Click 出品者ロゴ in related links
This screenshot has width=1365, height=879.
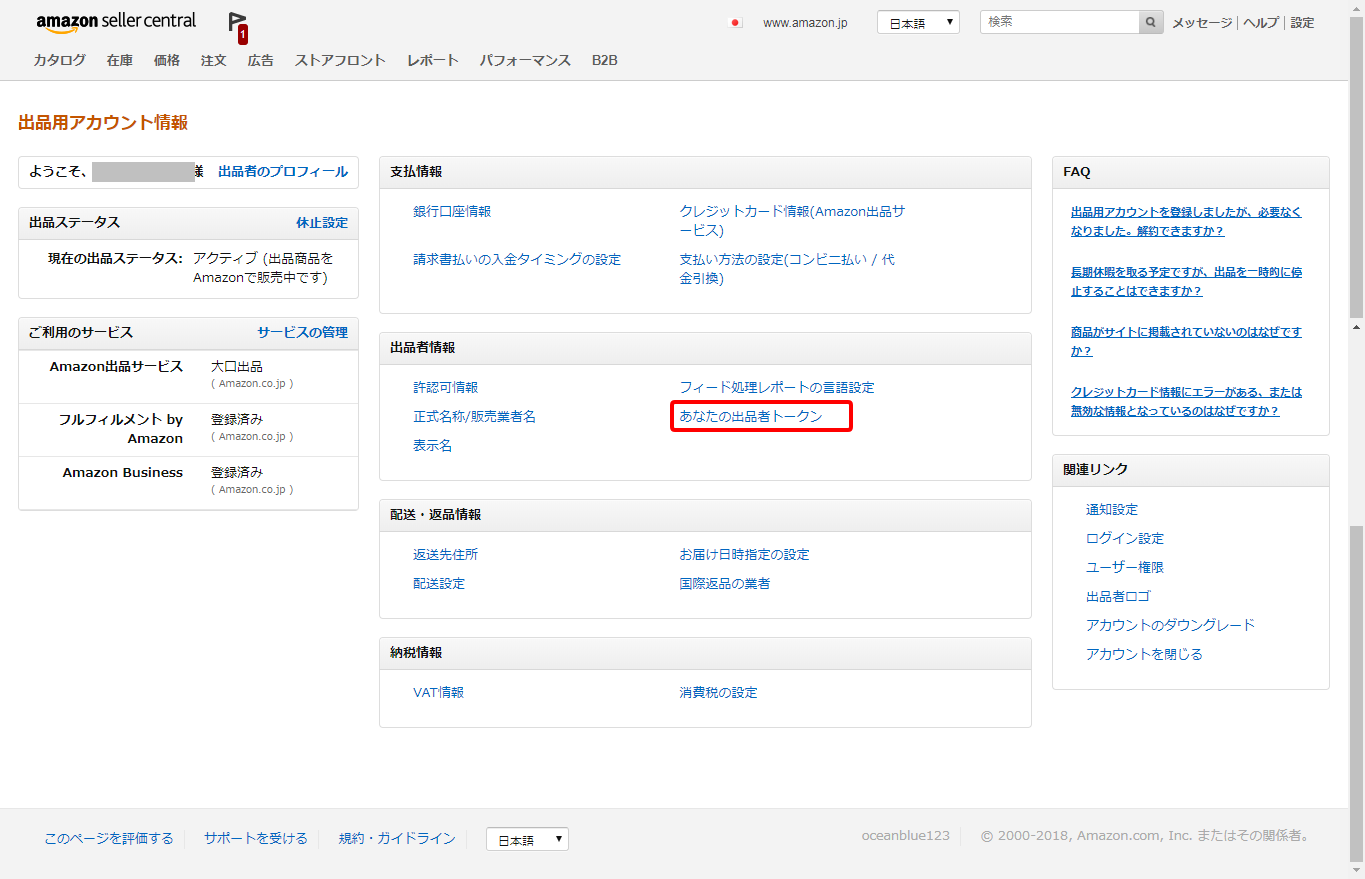tap(1118, 596)
